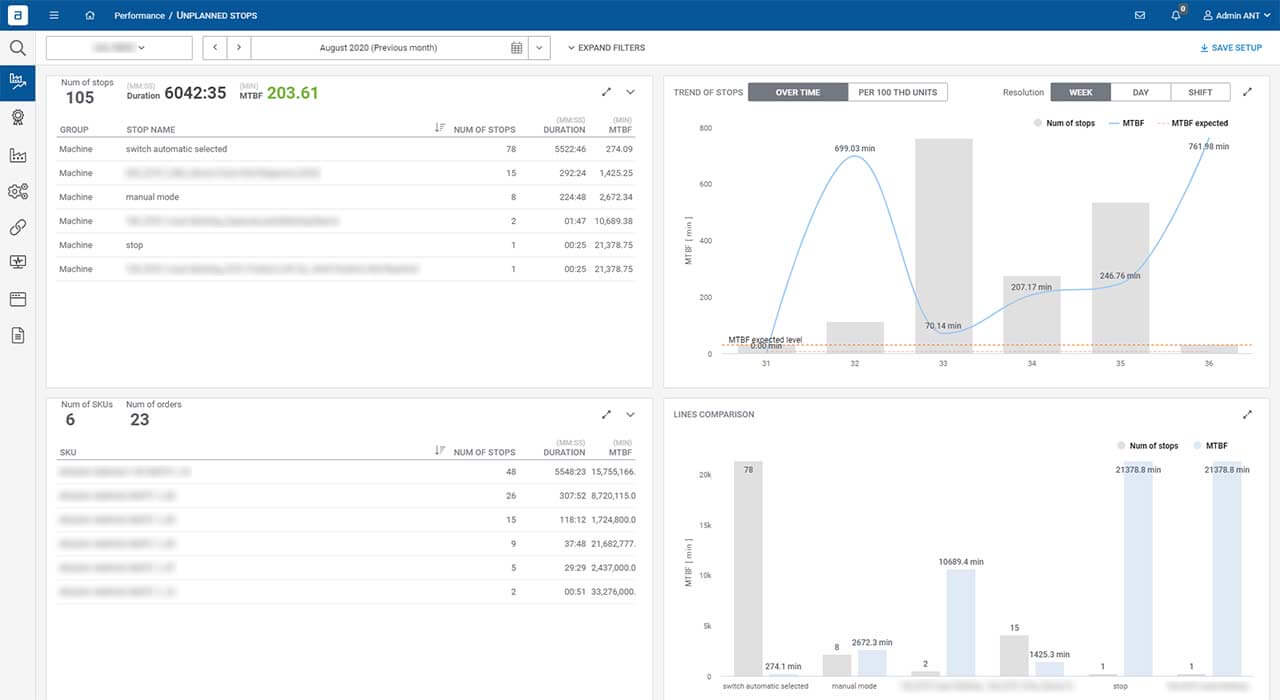
Task: Go to home via house icon
Action: click(91, 15)
